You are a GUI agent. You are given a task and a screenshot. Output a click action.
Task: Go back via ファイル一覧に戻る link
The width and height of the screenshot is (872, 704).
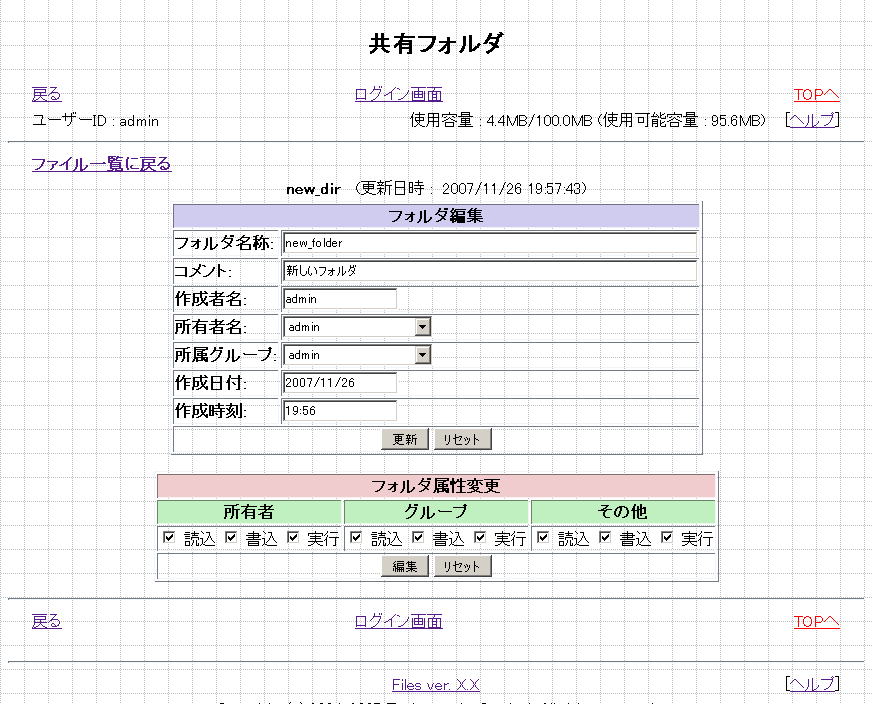101,164
